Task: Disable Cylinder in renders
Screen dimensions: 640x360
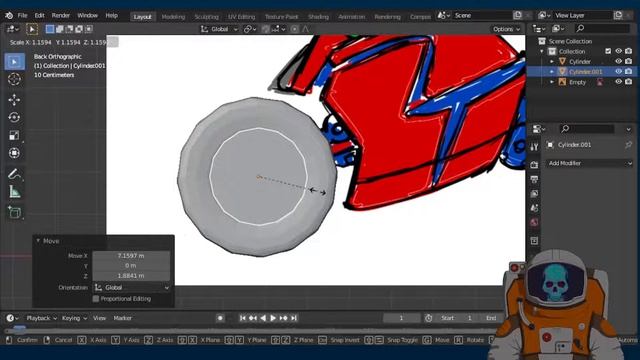Action: tap(629, 61)
